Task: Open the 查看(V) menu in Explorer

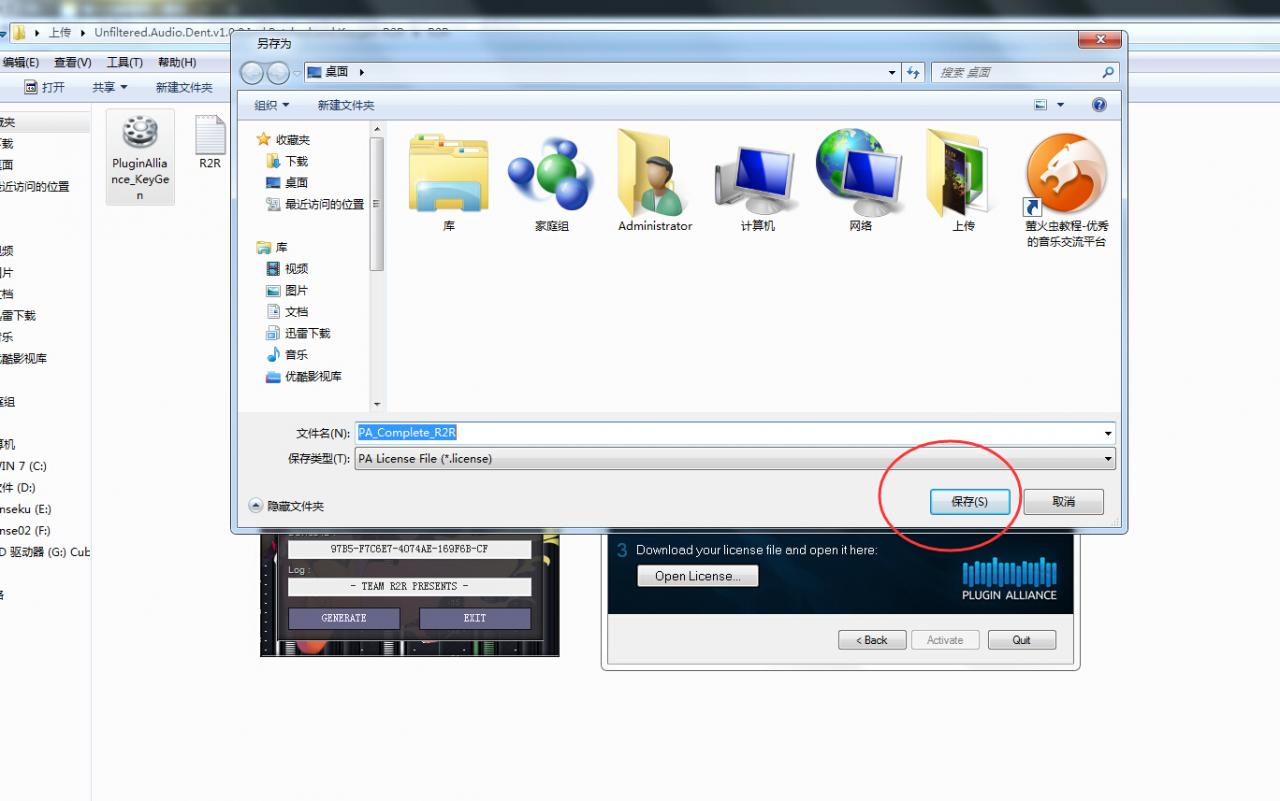Action: (73, 62)
